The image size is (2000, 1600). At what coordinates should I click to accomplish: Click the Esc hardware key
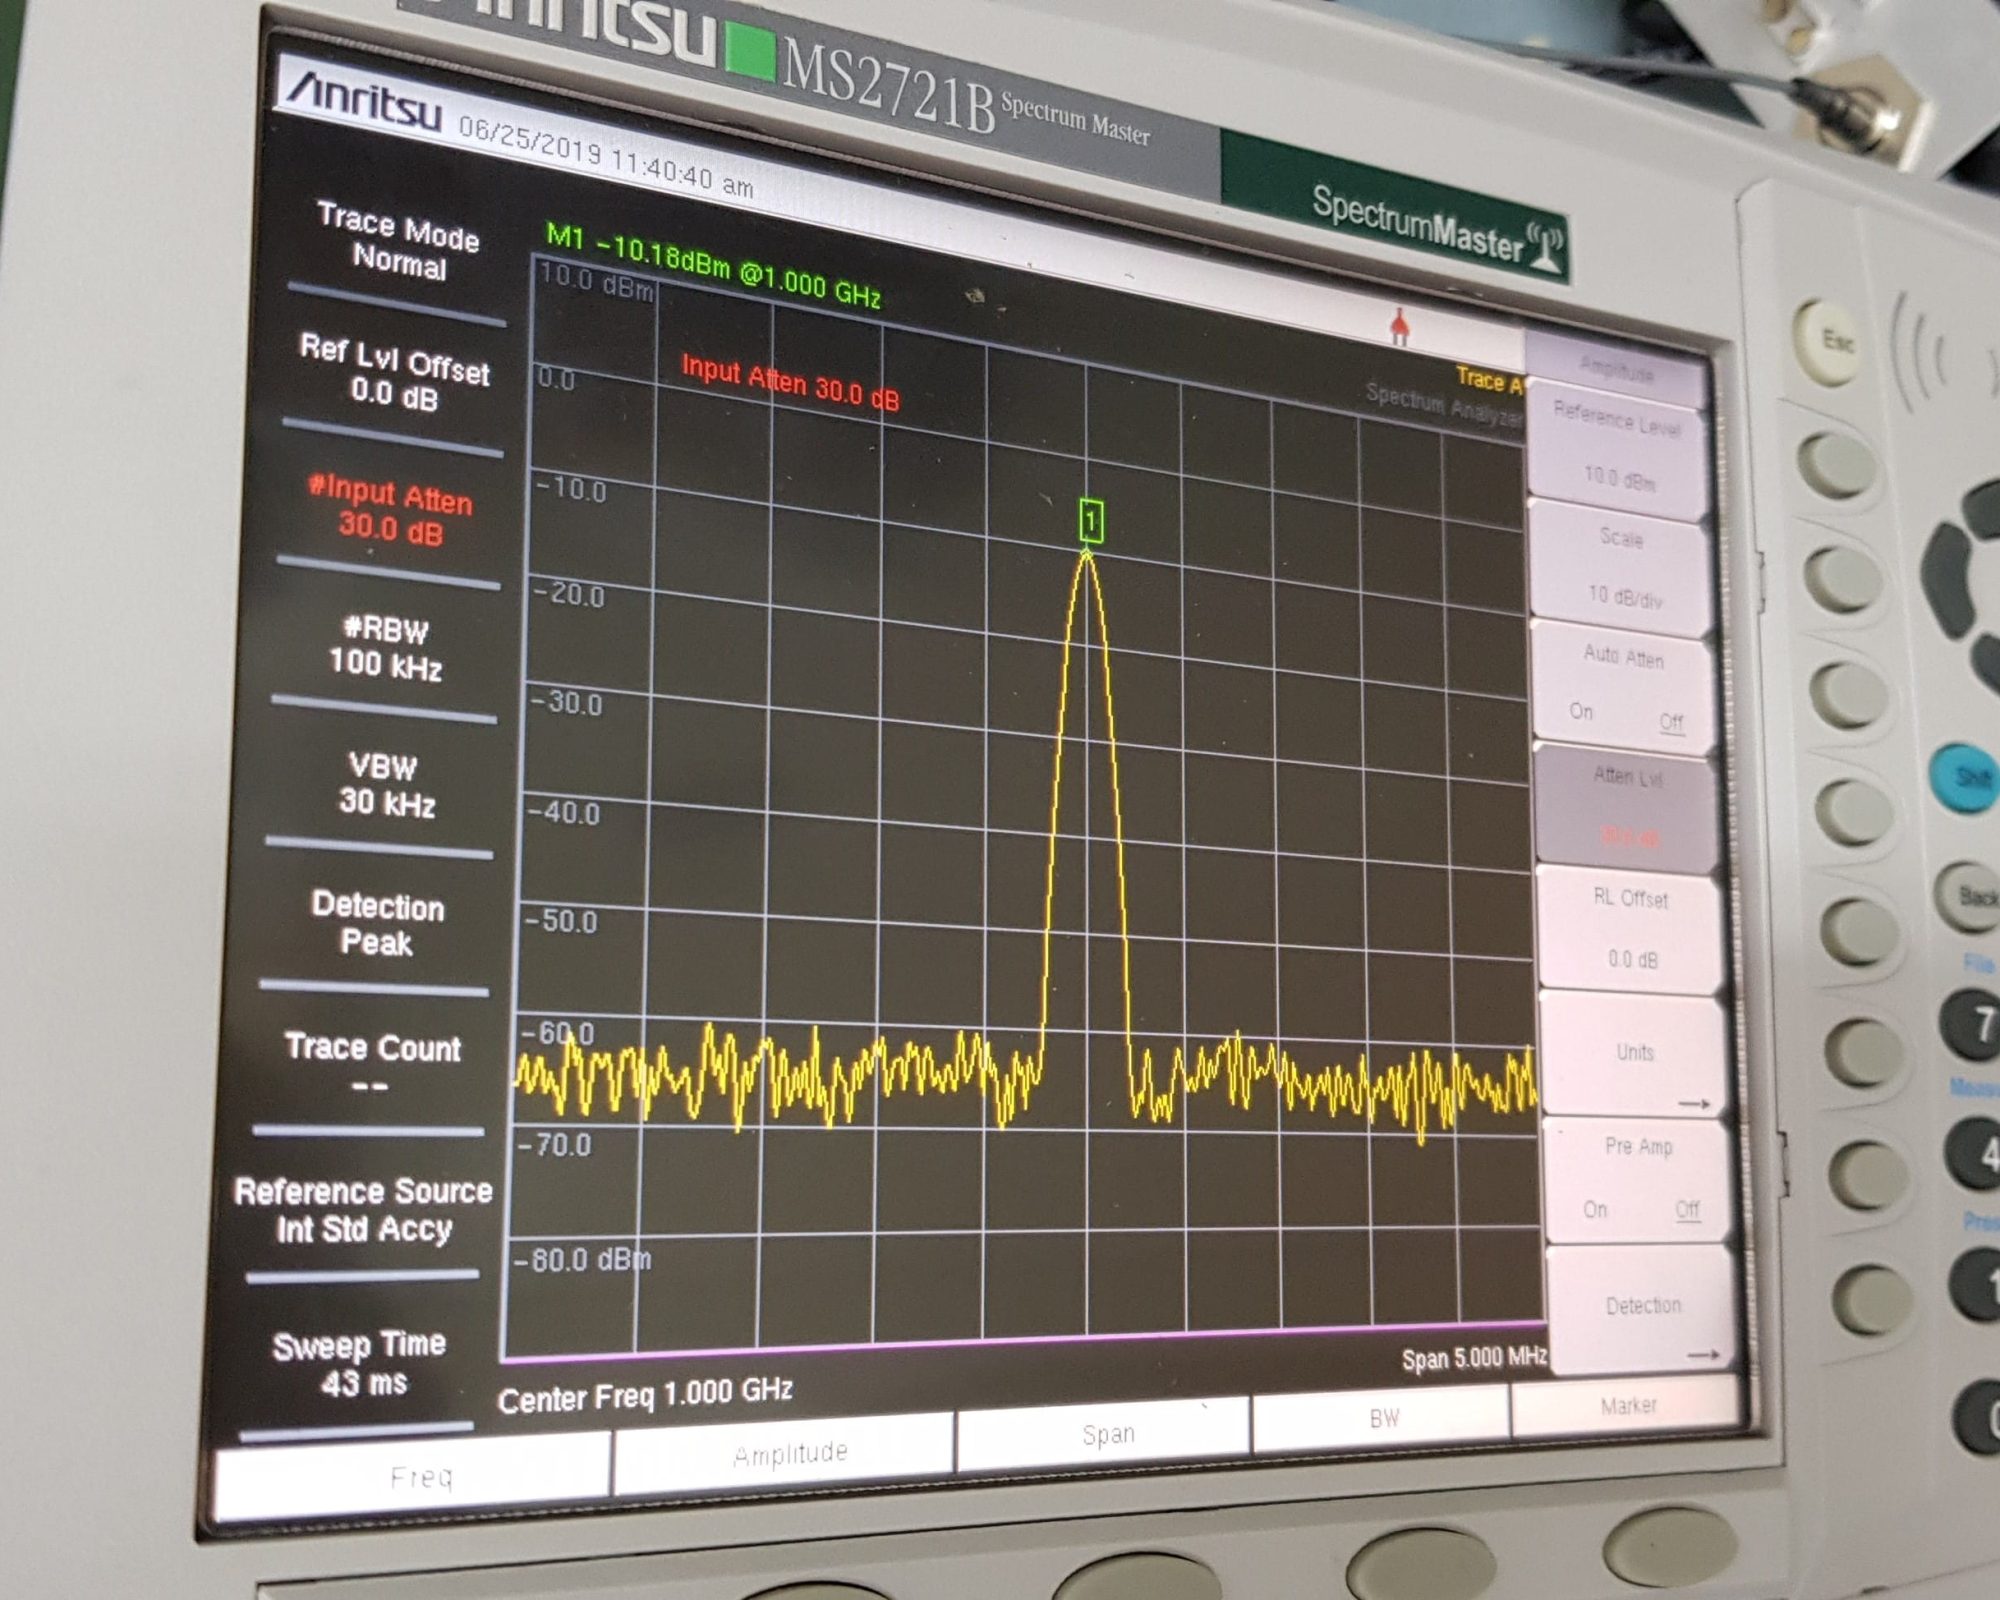[1833, 342]
